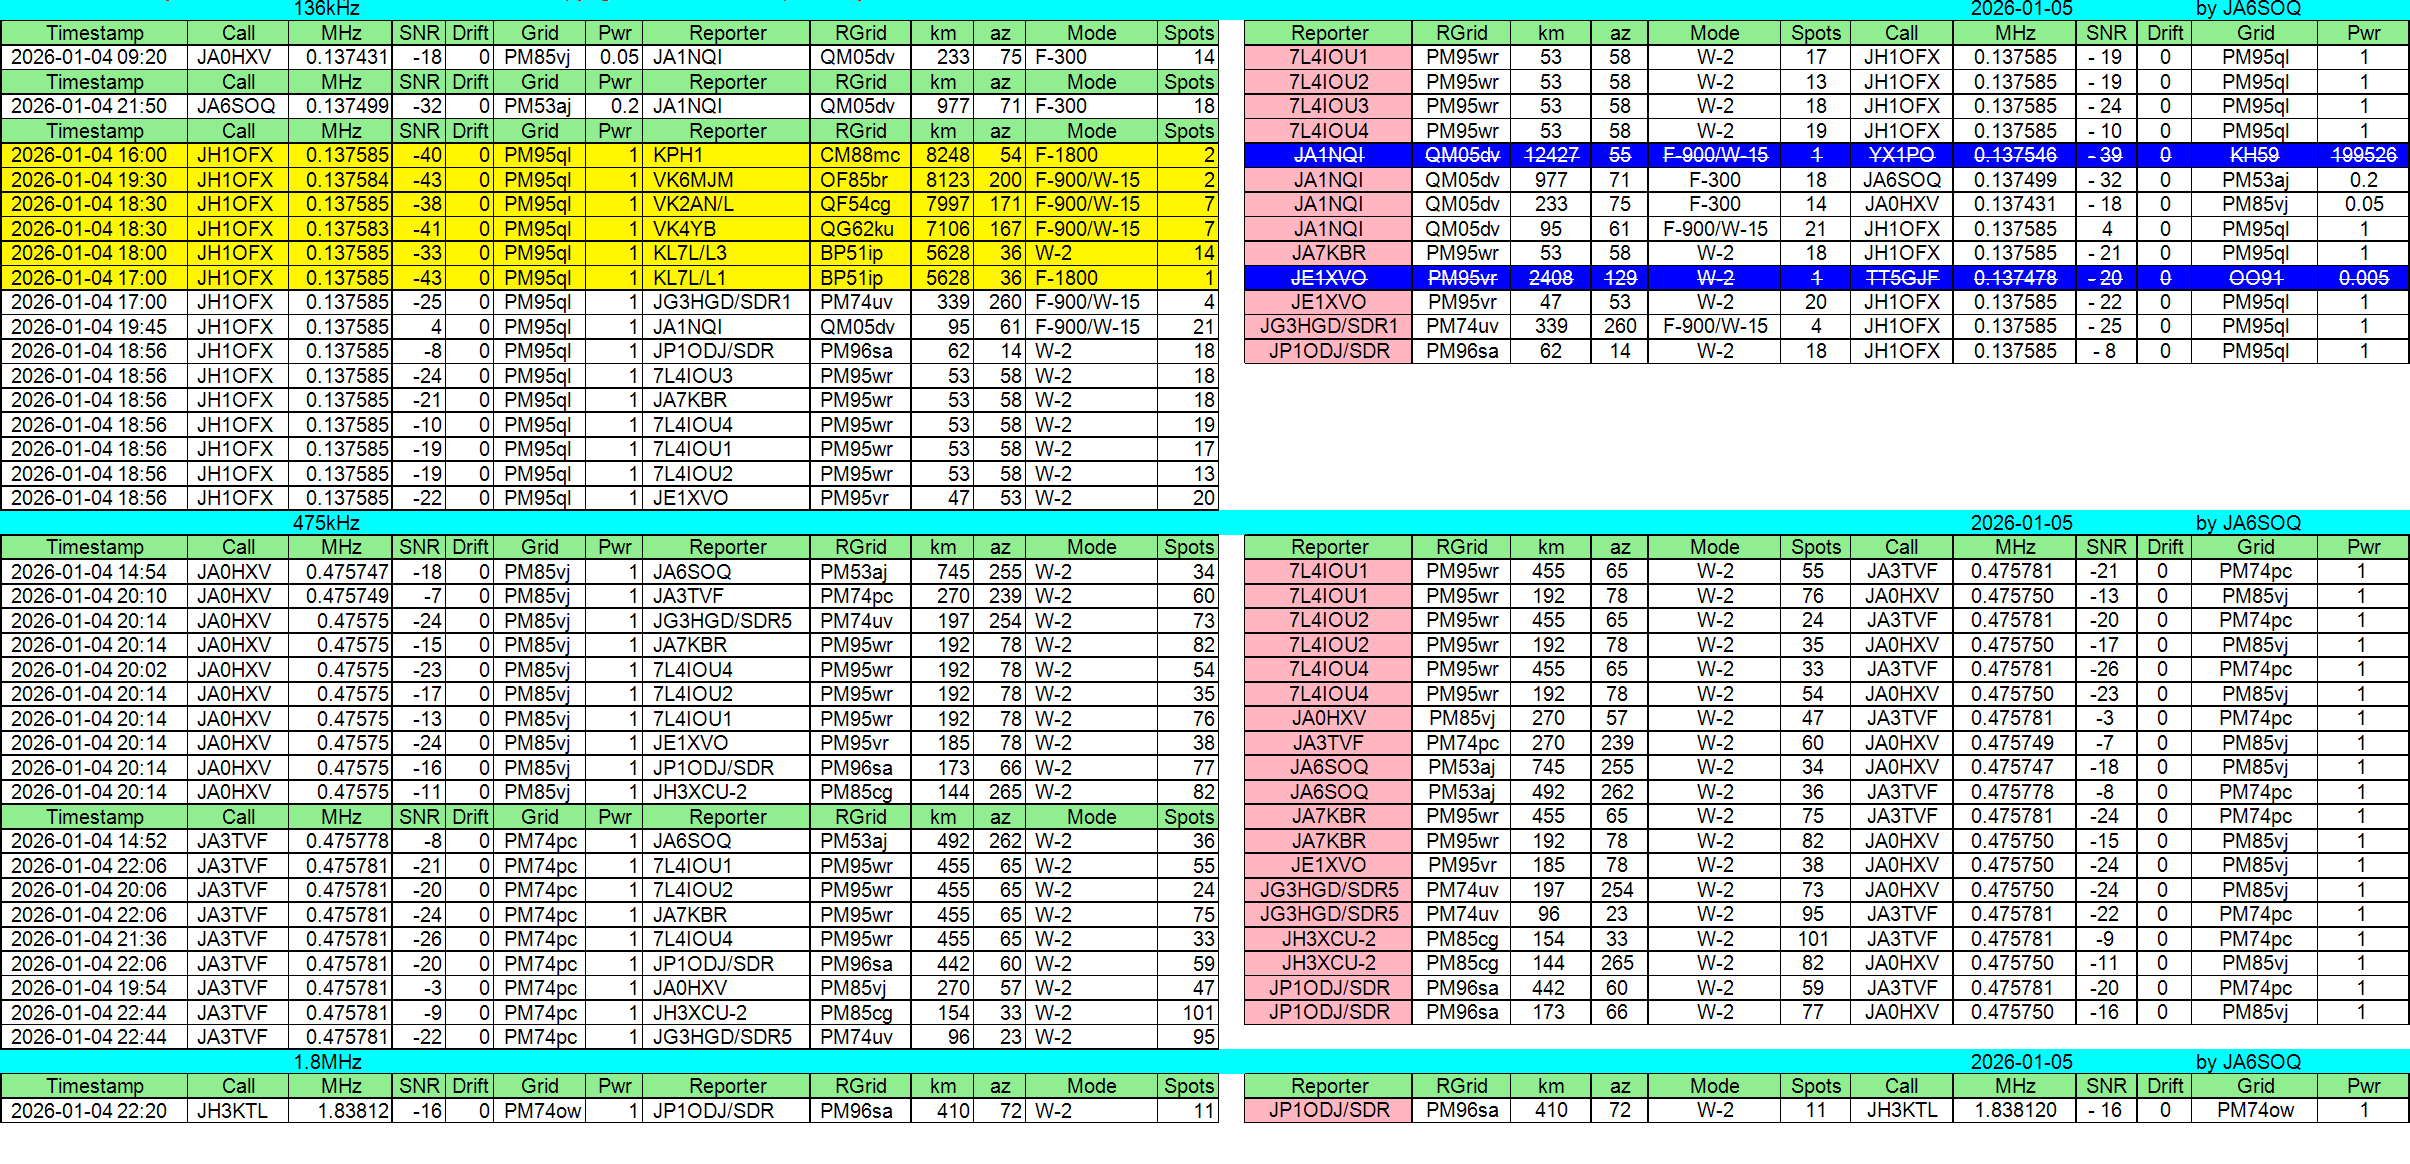Click the 1.838120 MHz frequency cell
This screenshot has width=2410, height=1164.
(2015, 1110)
